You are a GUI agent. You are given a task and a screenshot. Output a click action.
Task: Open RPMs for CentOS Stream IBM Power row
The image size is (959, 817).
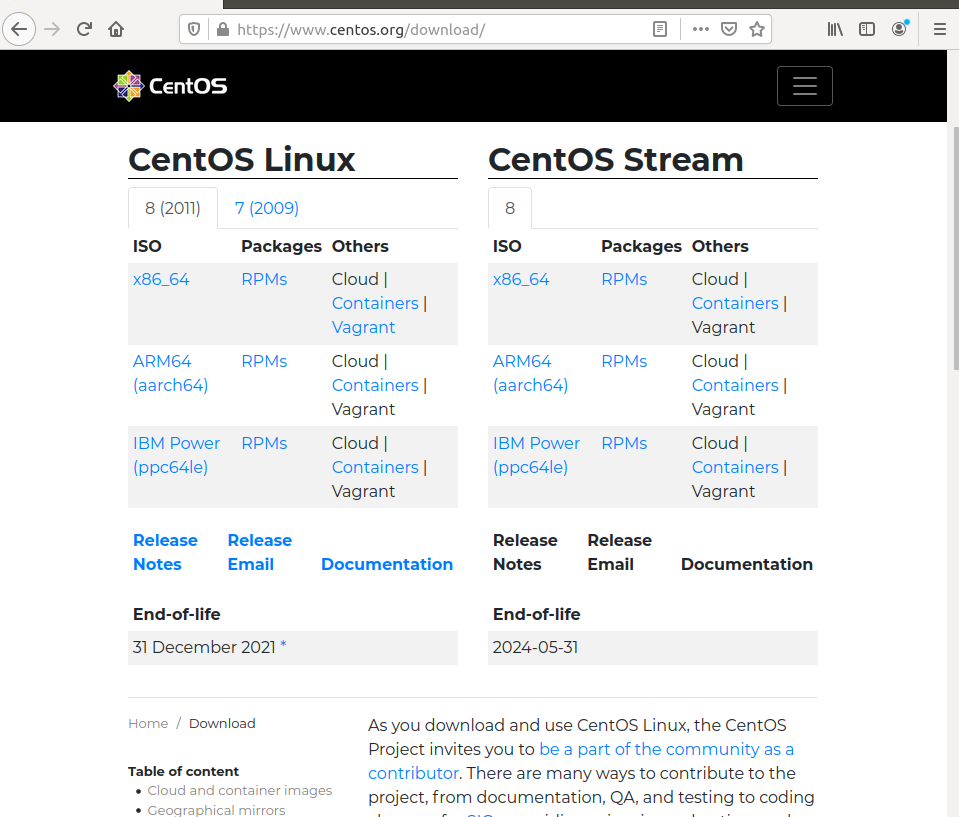pyautogui.click(x=624, y=443)
